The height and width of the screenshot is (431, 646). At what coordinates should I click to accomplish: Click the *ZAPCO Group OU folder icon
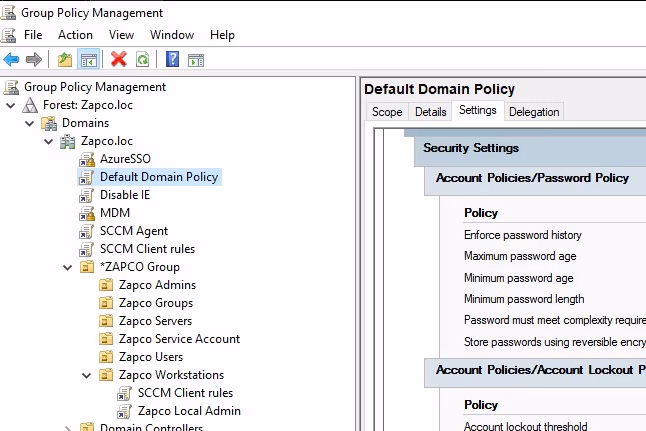coord(87,267)
